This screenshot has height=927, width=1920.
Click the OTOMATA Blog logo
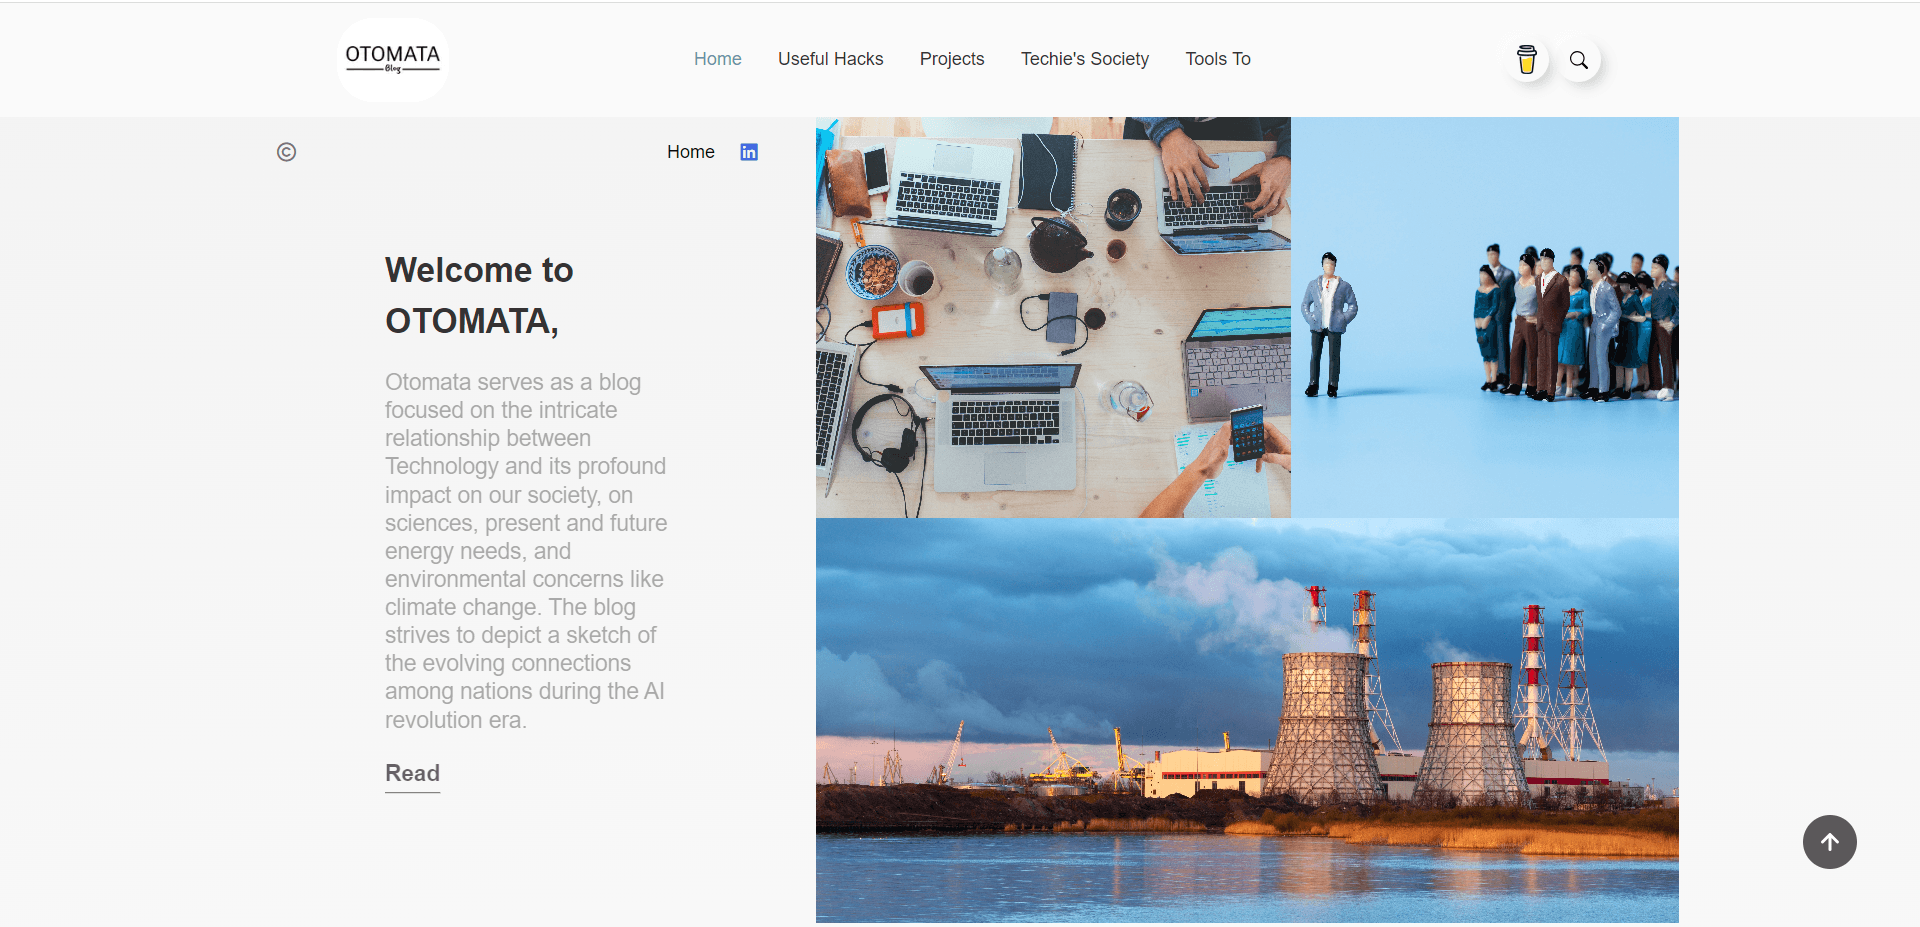pyautogui.click(x=393, y=60)
